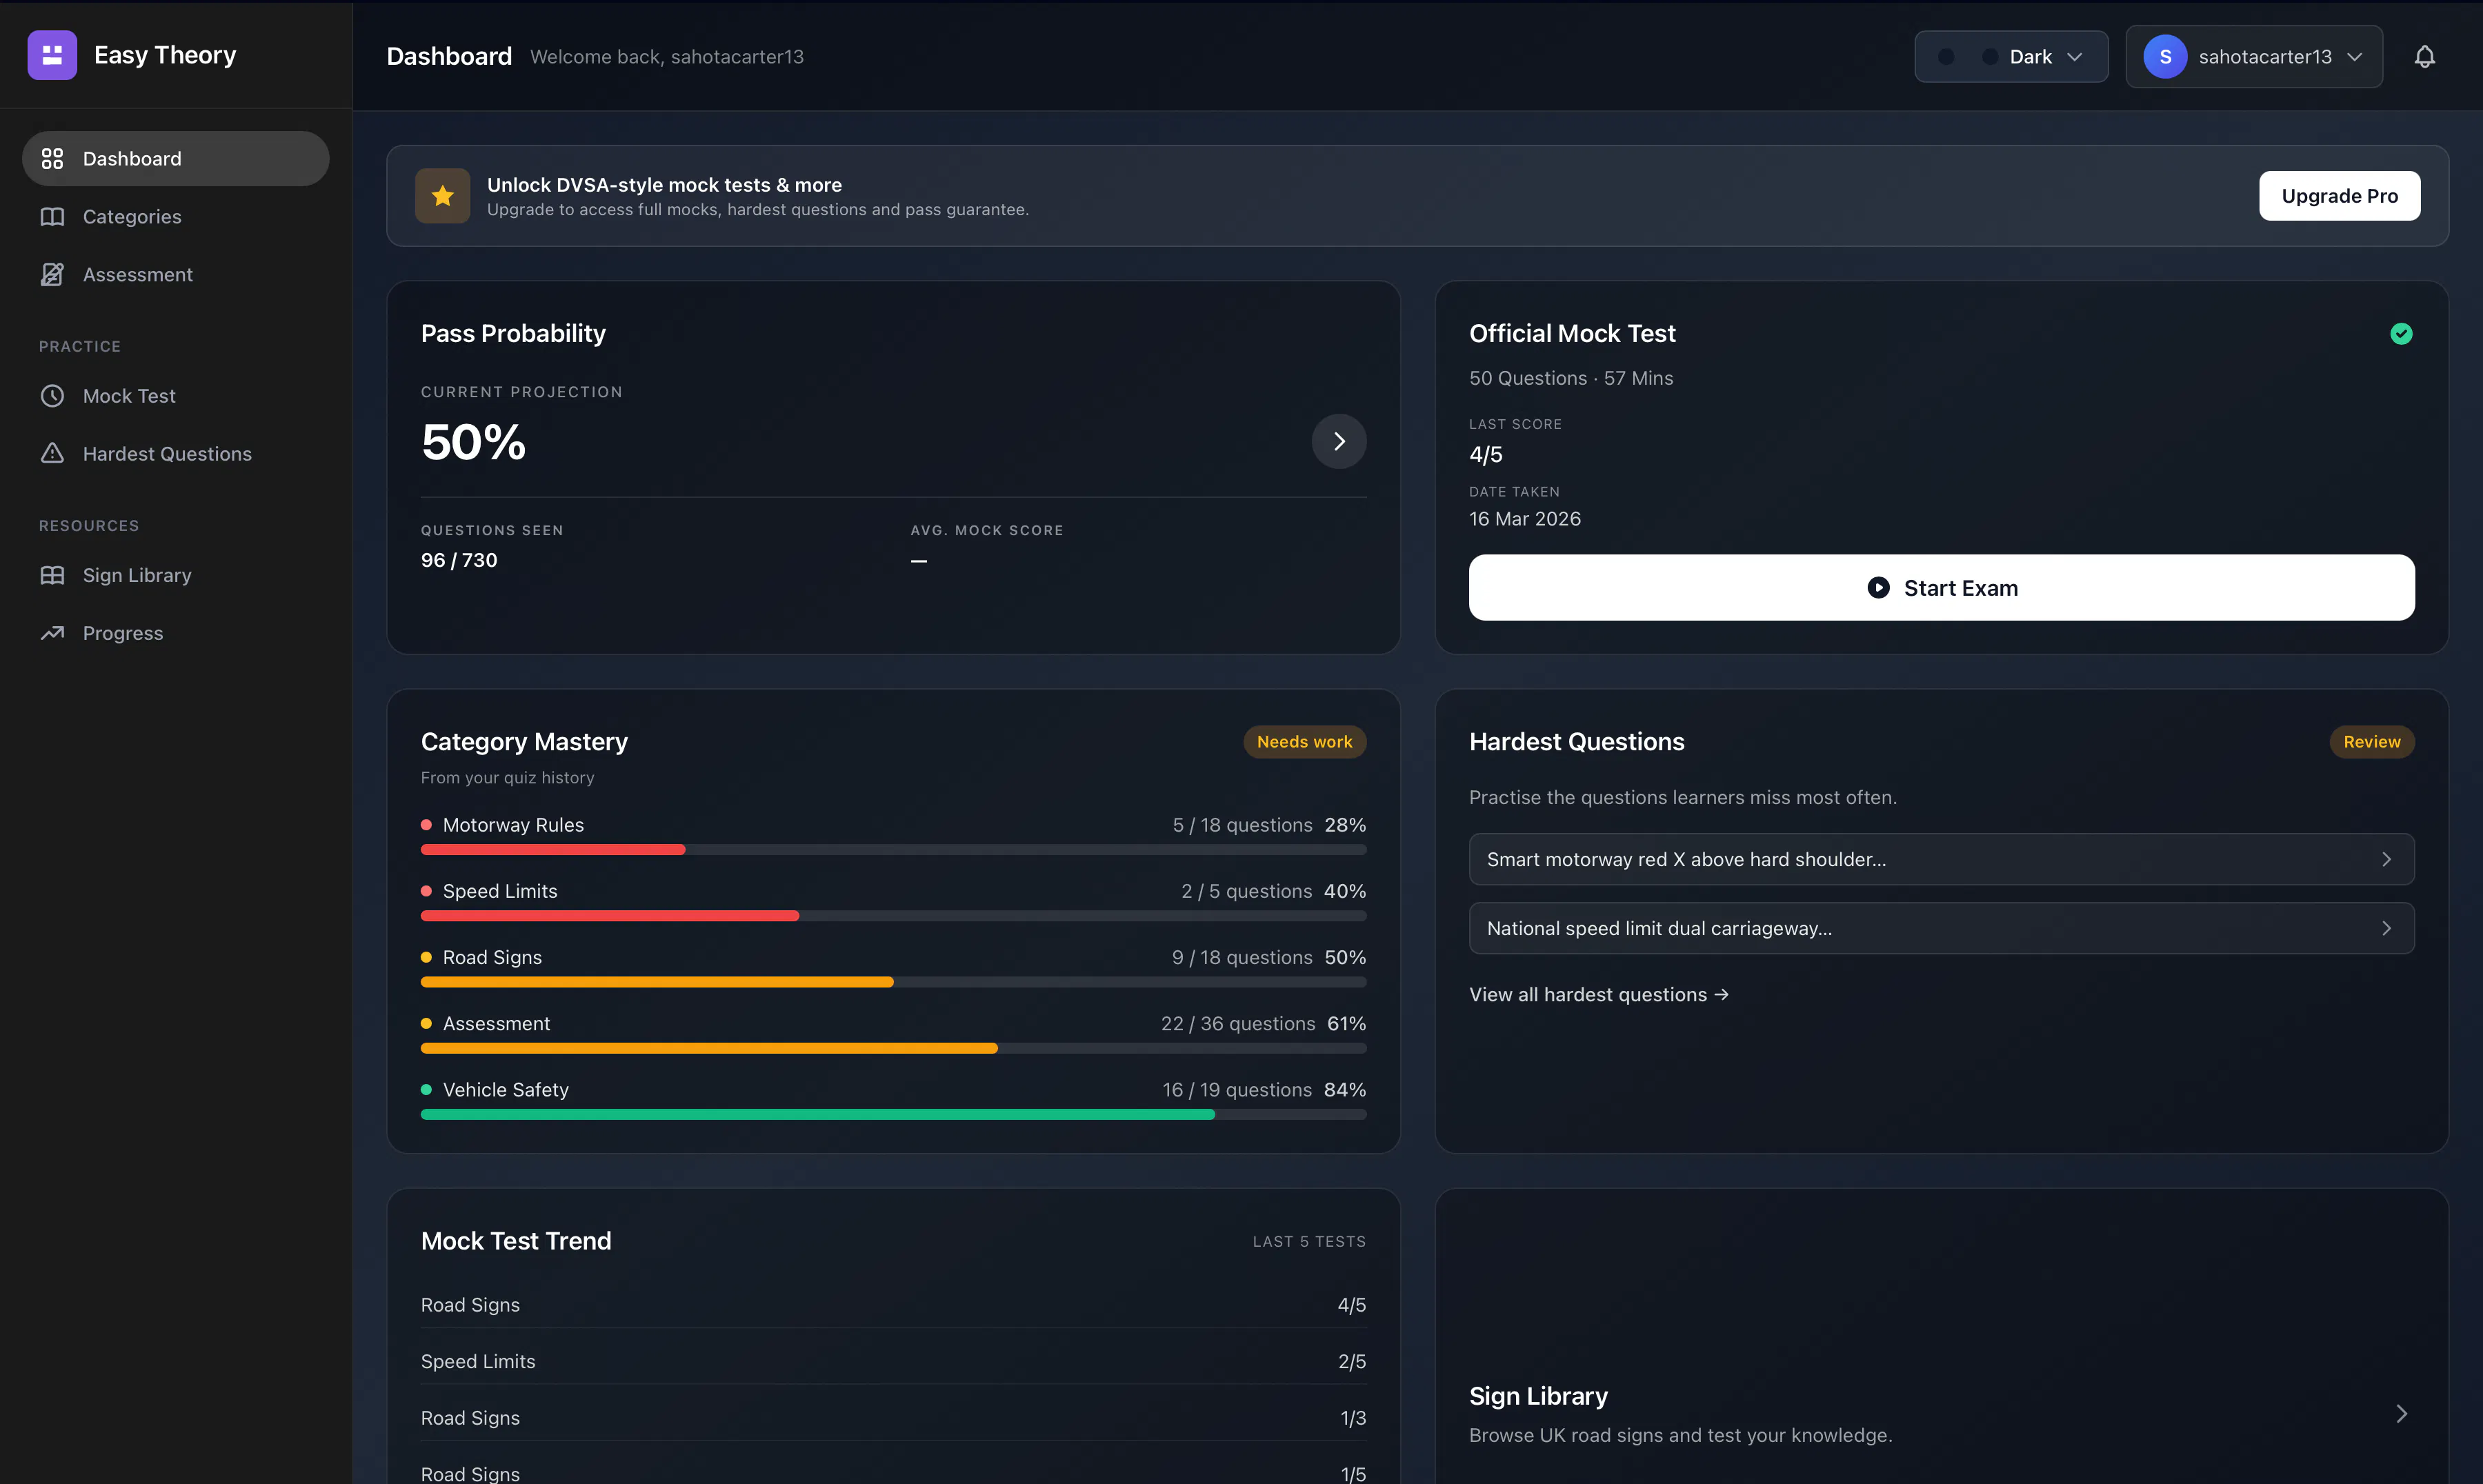Viewport: 2483px width, 1484px height.
Task: Click the red dot beside Motorway Rules
Action: (426, 825)
